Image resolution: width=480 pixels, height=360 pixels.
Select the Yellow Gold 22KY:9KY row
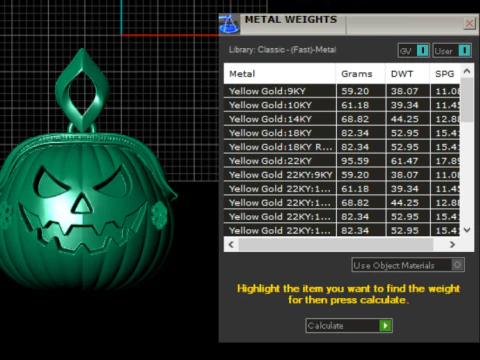pos(342,175)
